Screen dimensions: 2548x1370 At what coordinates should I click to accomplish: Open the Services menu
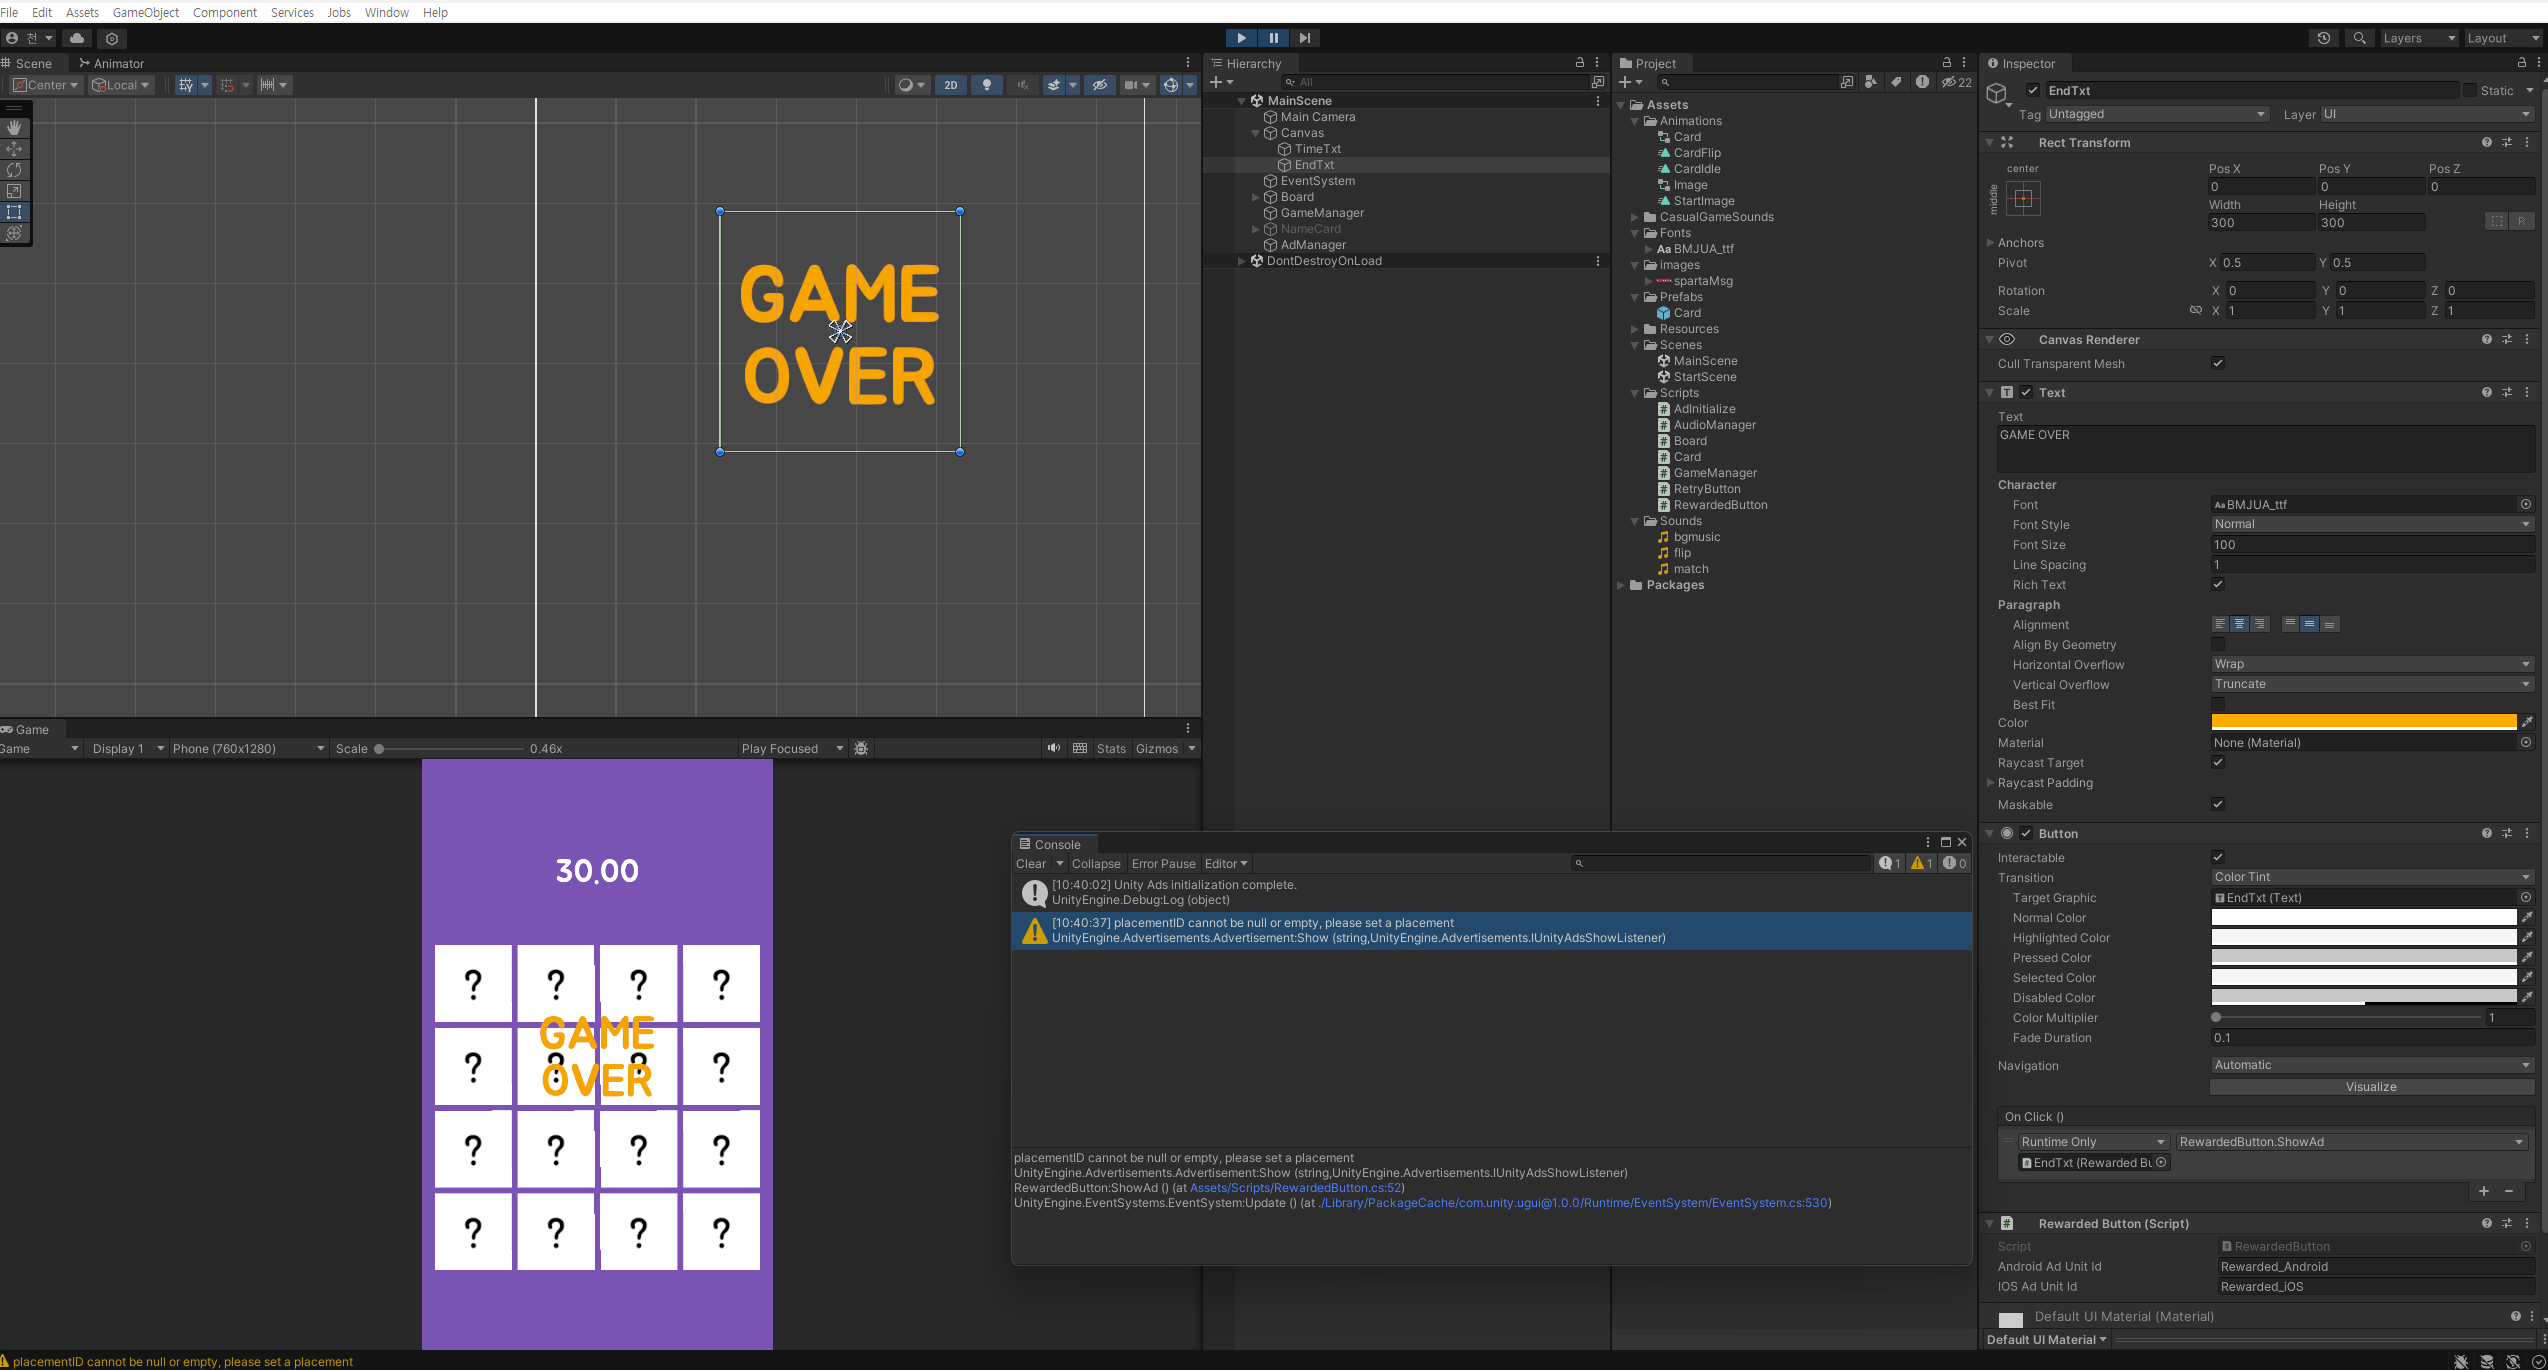[292, 12]
